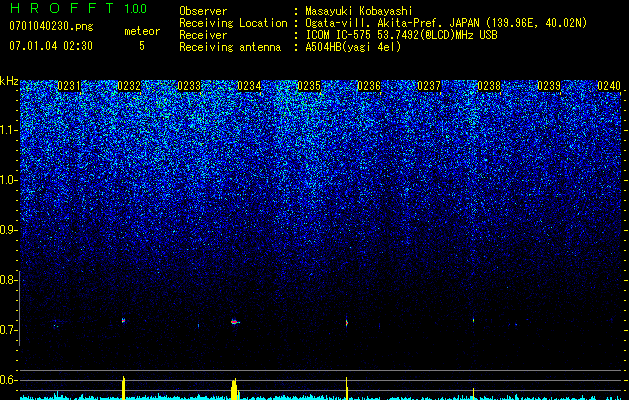Click the wide yellow power spike under 0234
Screen dimensions: 629x400
[x=235, y=389]
